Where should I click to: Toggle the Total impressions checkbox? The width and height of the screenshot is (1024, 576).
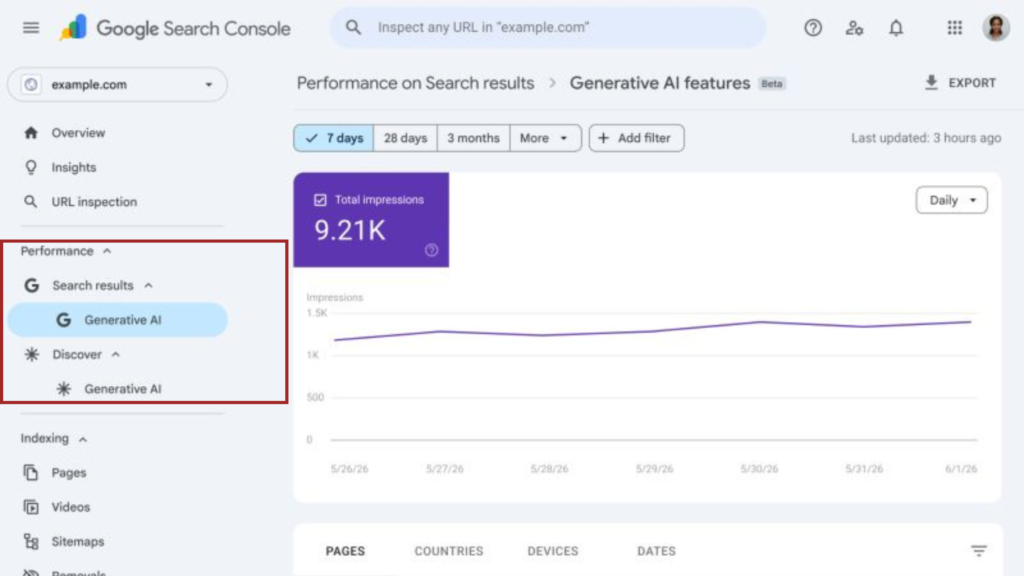320,200
